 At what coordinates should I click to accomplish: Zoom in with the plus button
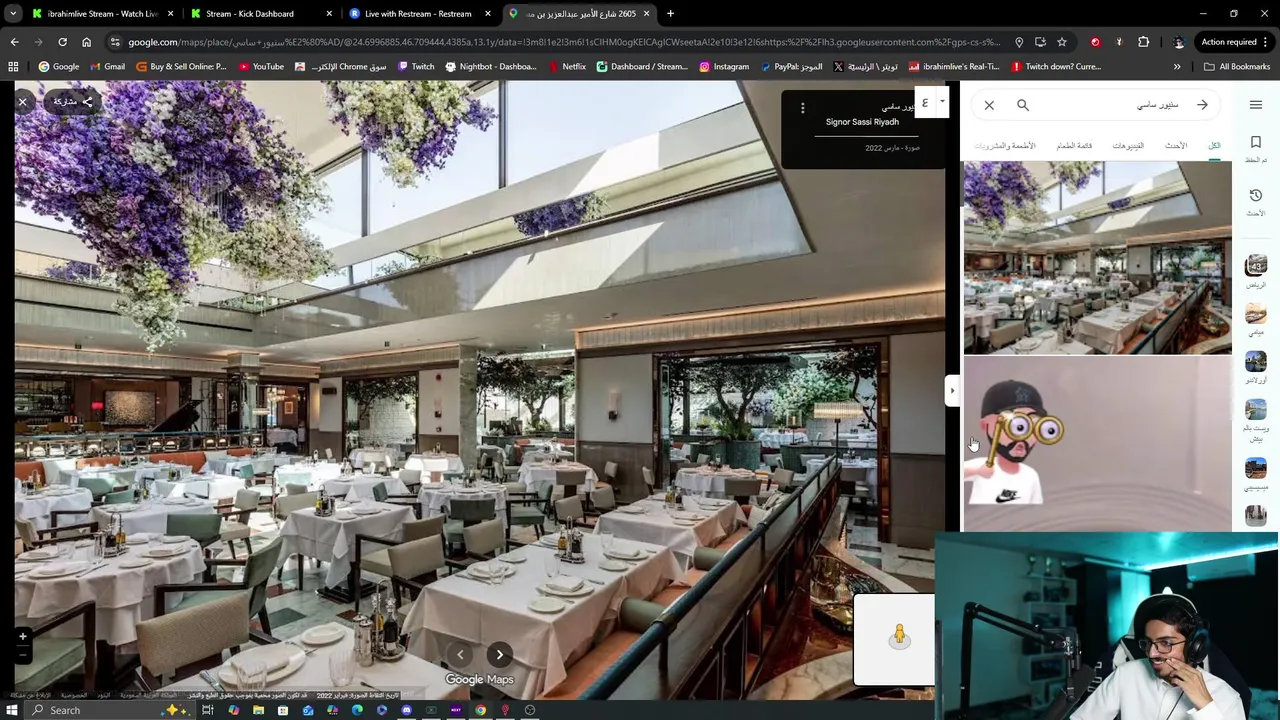[22, 636]
